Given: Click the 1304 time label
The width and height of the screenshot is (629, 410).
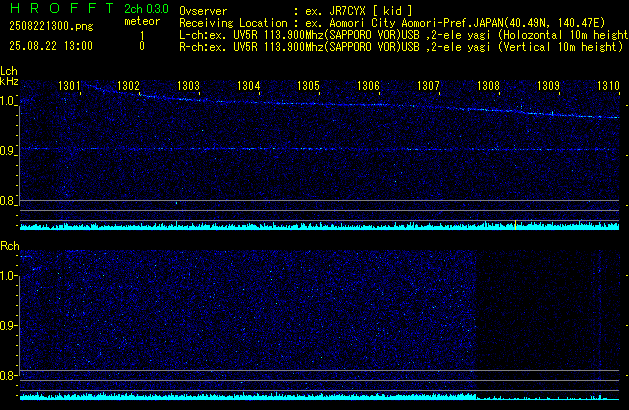Looking at the screenshot, I should (x=248, y=86).
